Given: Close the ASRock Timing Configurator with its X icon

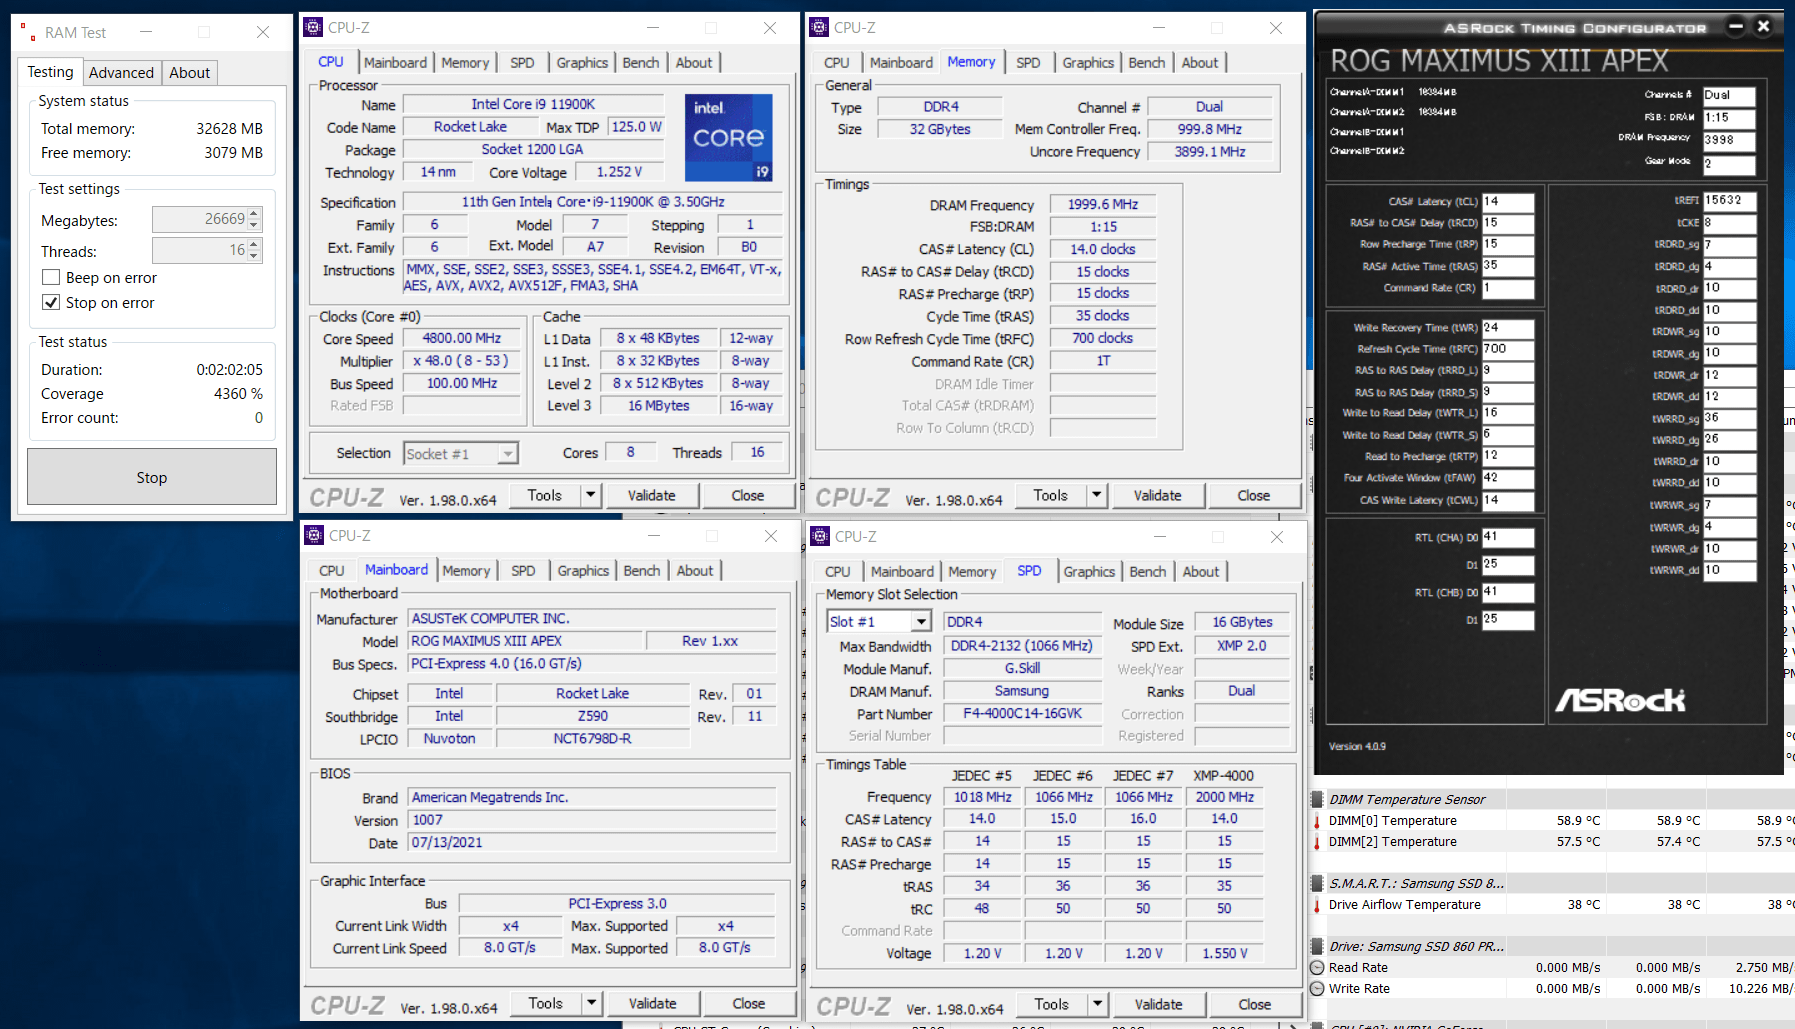Looking at the screenshot, I should 1764,27.
